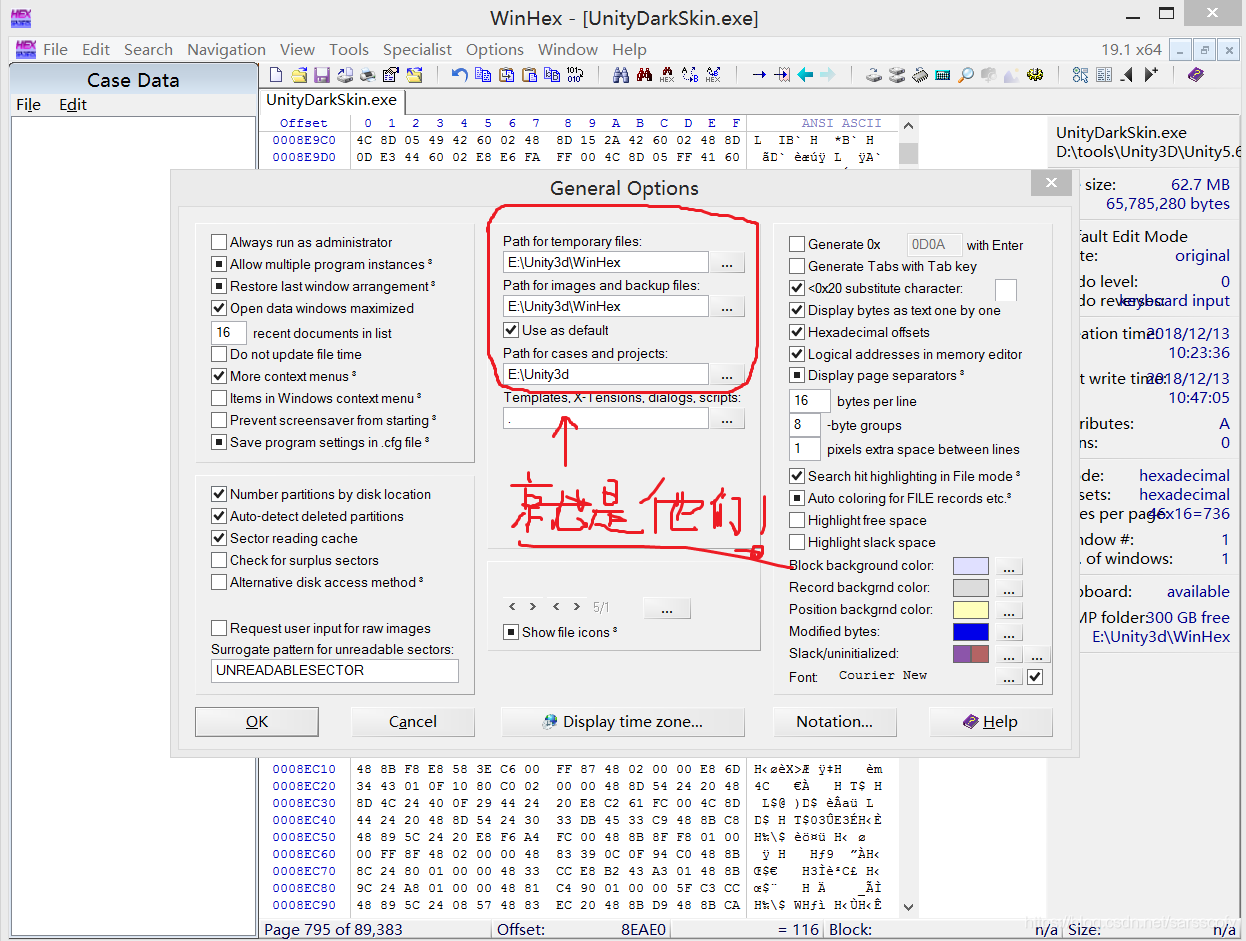Enable Check for surplus sectors
1246x941 pixels.
point(219,560)
